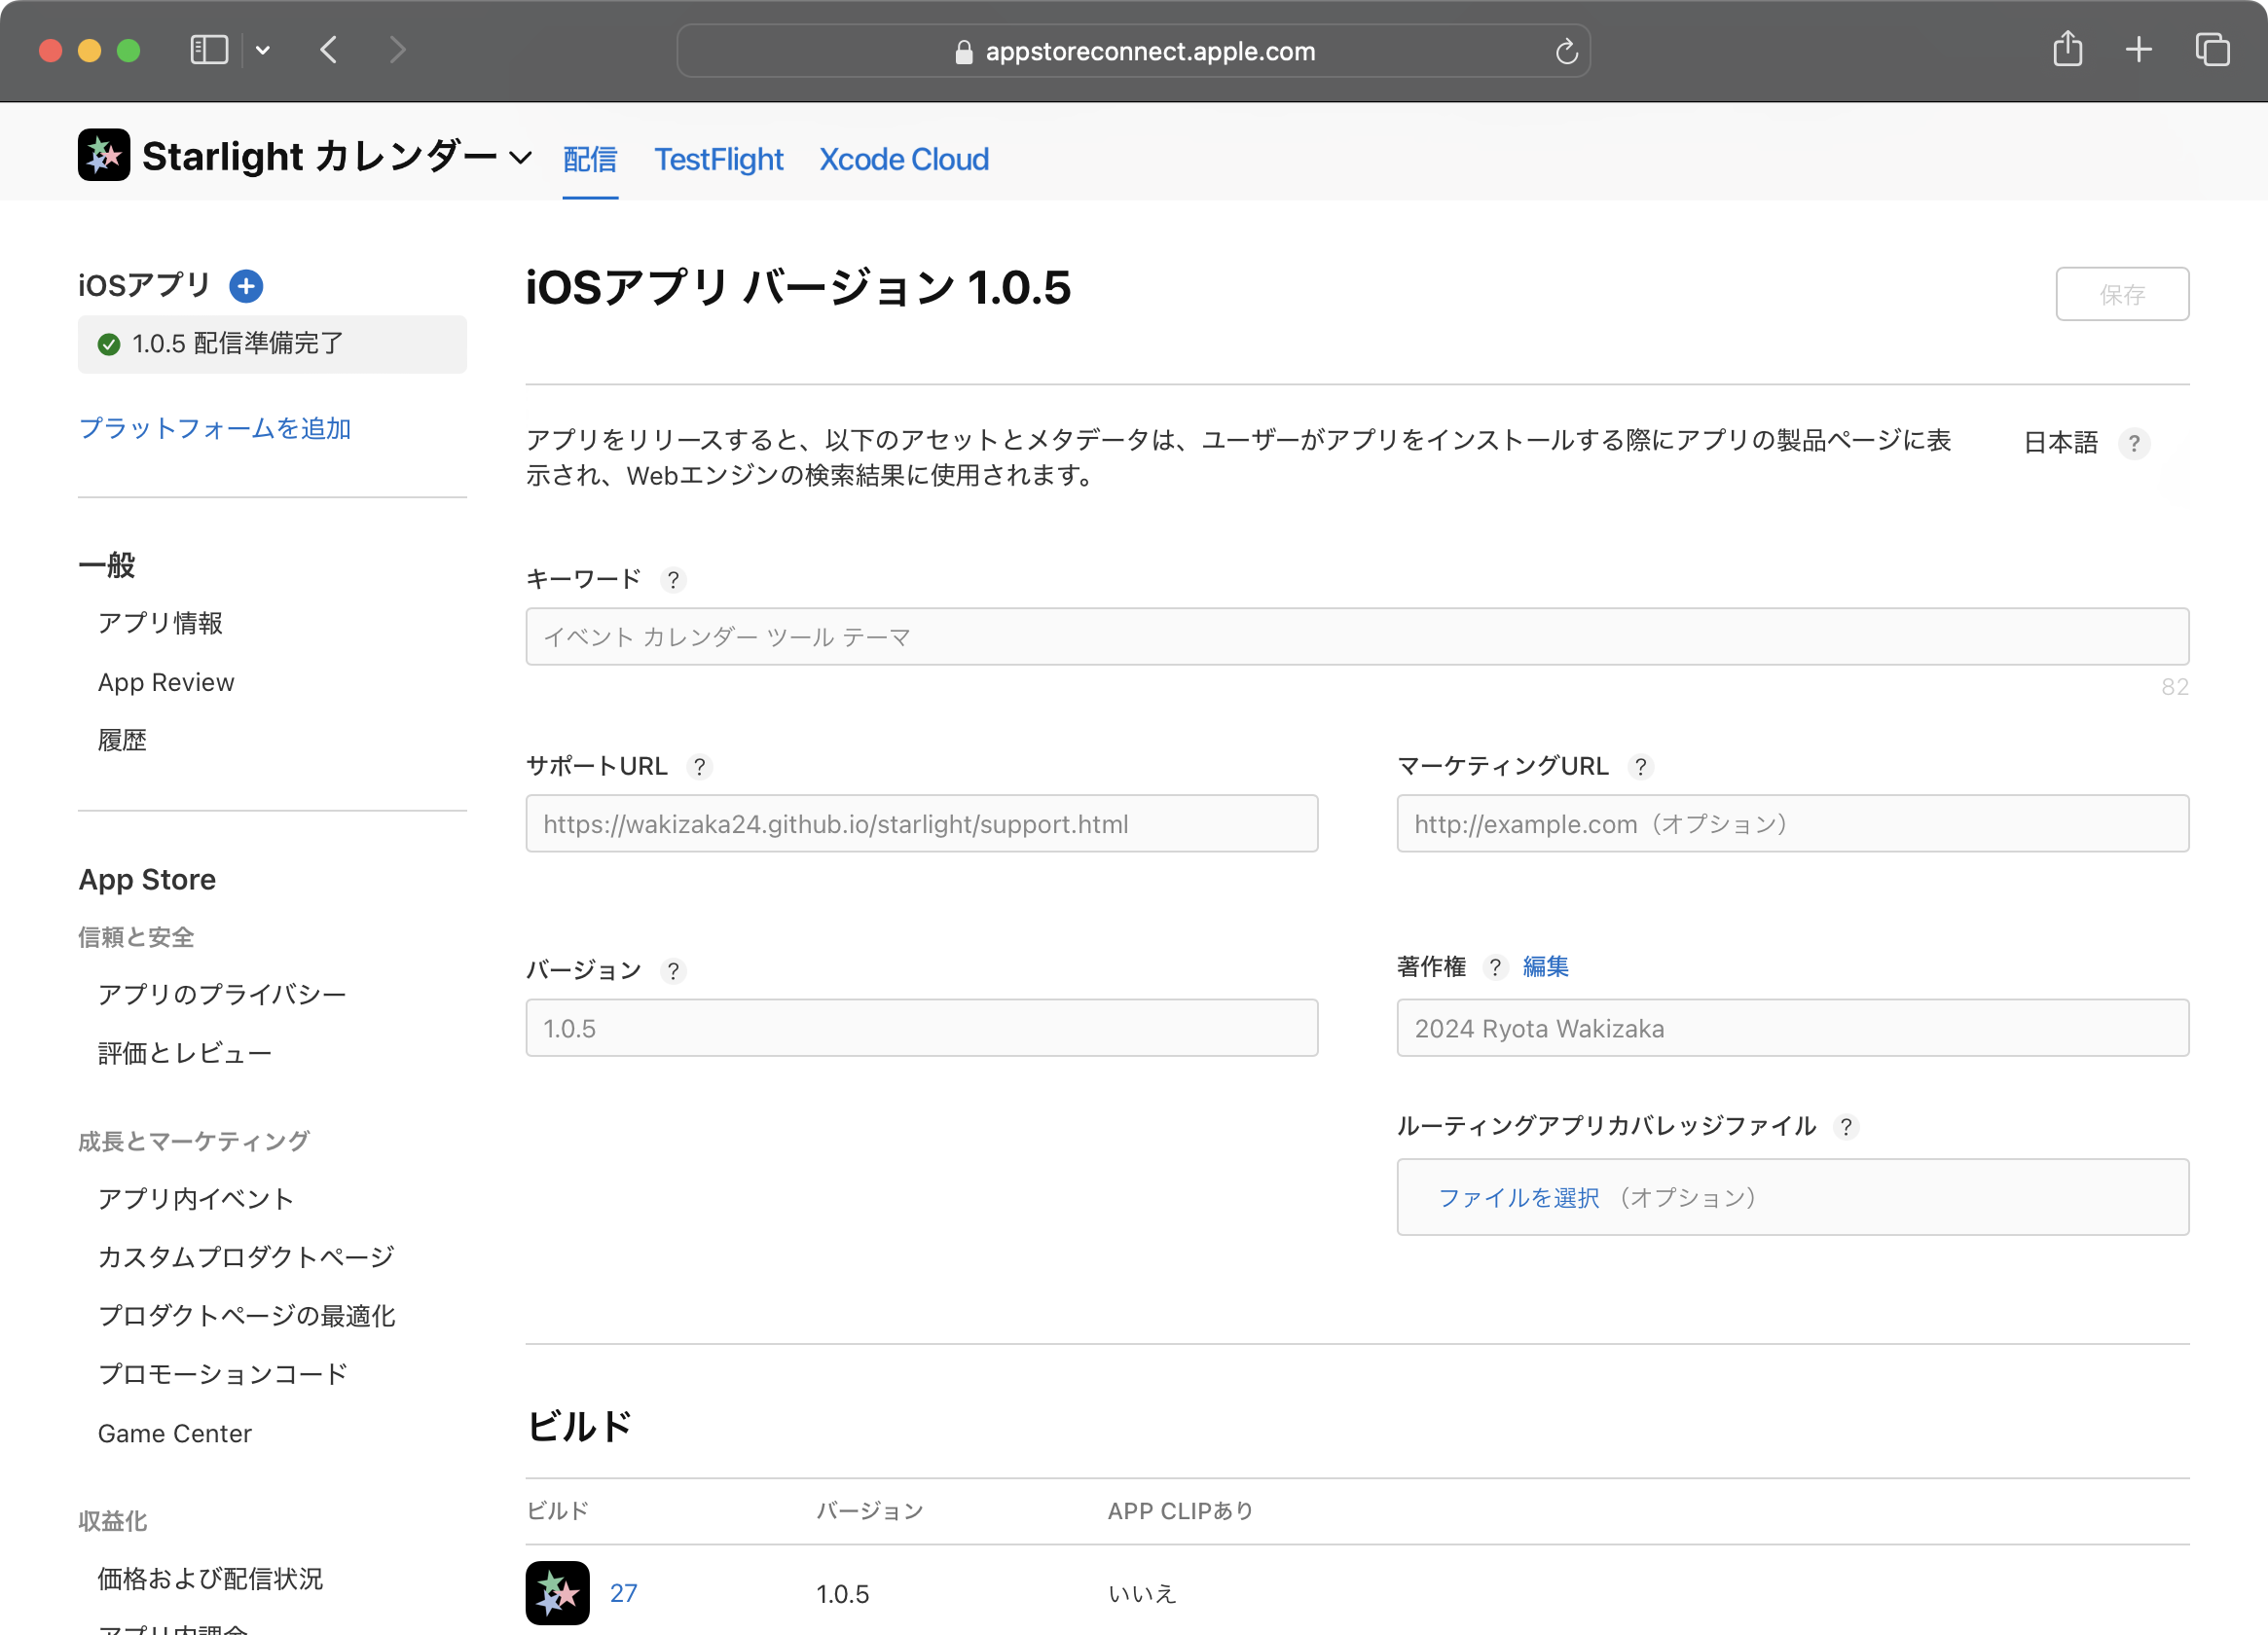Viewport: 2268px width, 1635px height.
Task: Switch to the Xcode Cloud tab
Action: point(903,159)
